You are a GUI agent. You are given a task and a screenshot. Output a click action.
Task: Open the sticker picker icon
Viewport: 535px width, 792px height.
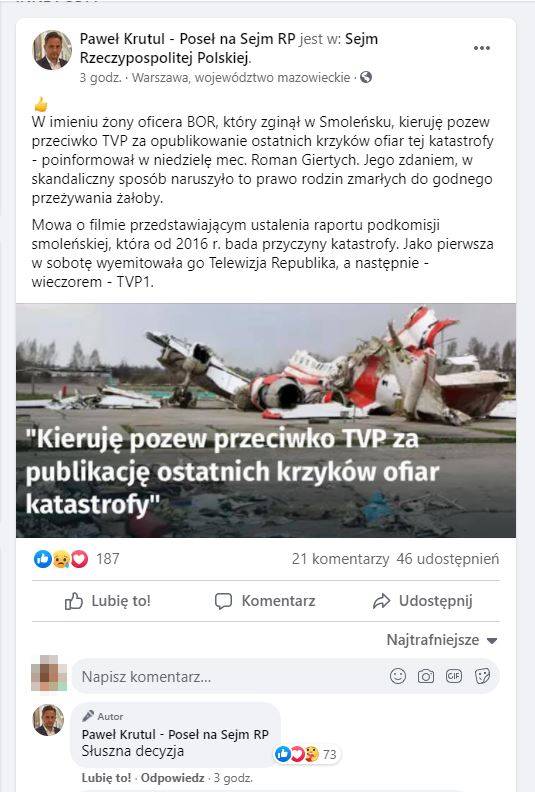click(x=482, y=676)
